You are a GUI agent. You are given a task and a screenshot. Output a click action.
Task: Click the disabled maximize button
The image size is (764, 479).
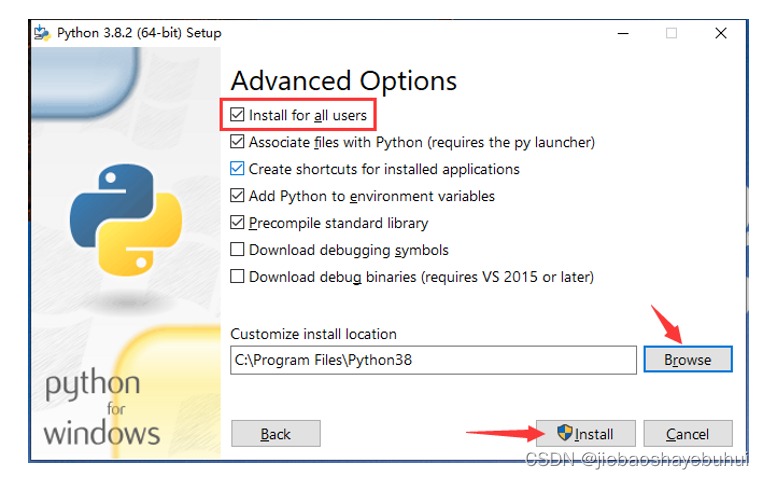coord(671,33)
